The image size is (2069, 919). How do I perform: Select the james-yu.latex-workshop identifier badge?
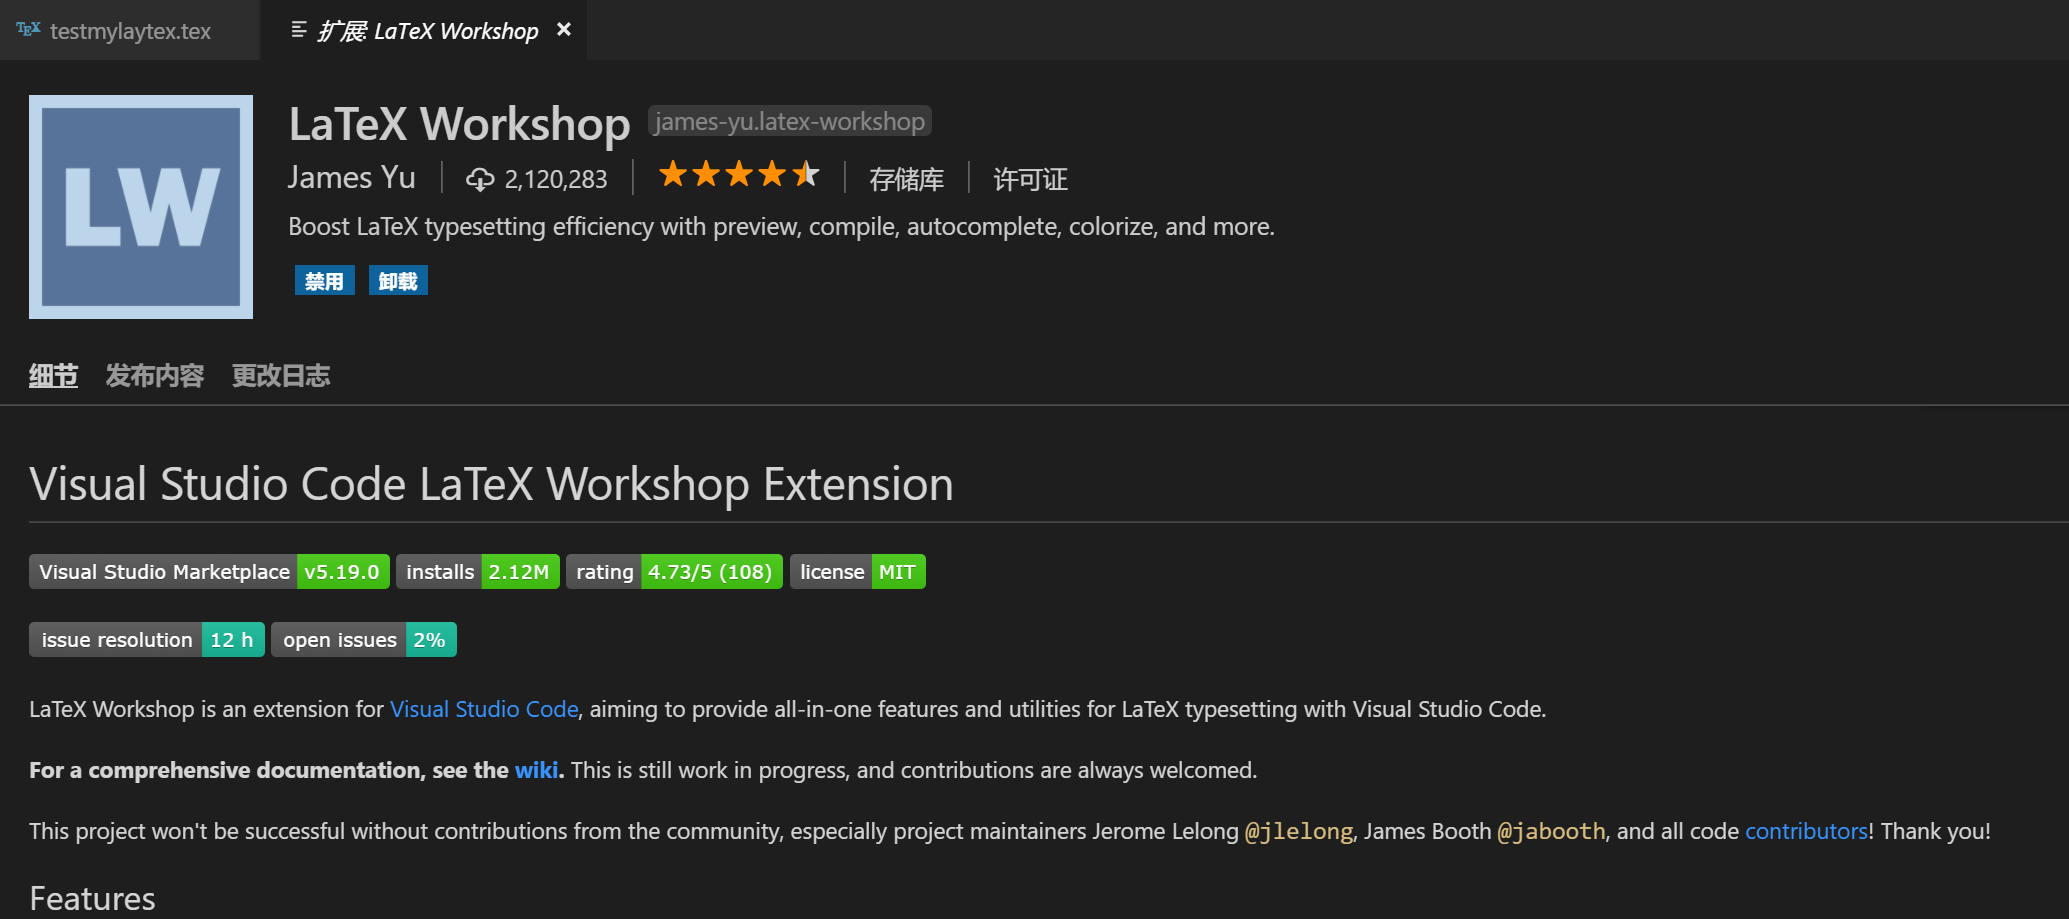(789, 121)
